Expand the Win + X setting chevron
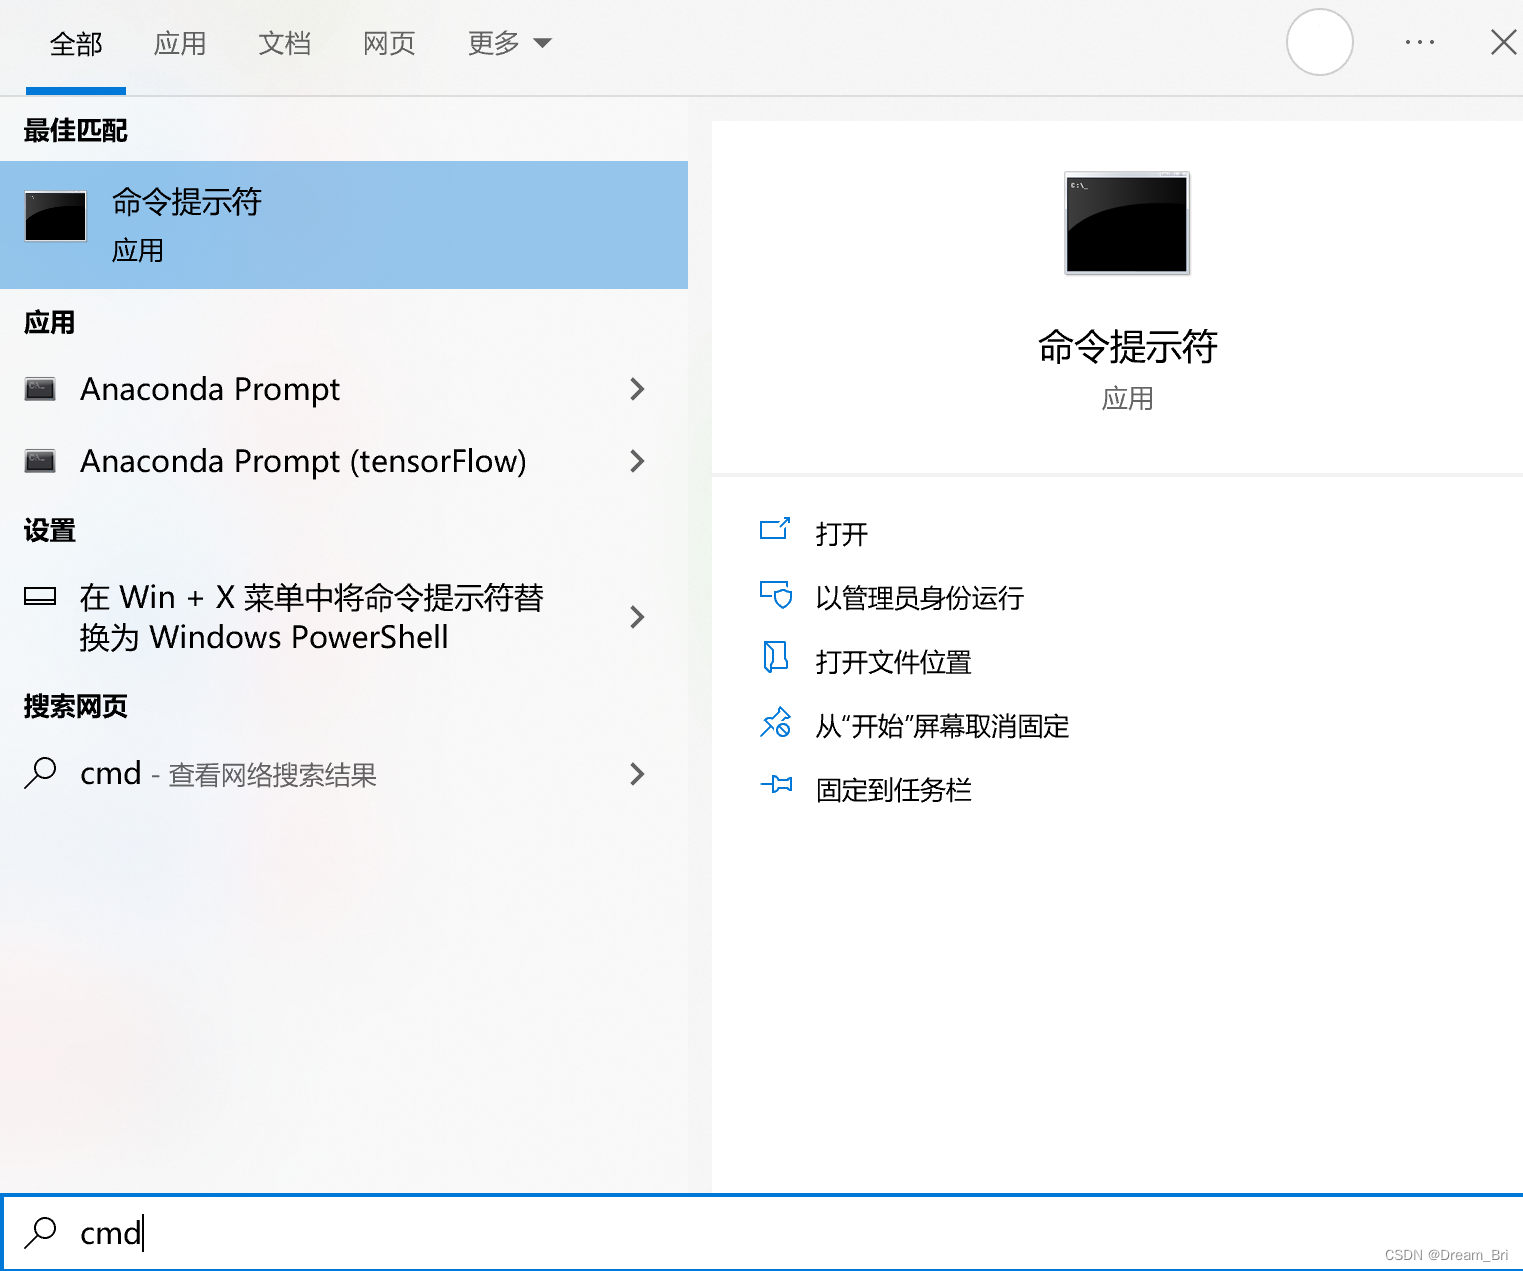The width and height of the screenshot is (1523, 1271). (637, 617)
